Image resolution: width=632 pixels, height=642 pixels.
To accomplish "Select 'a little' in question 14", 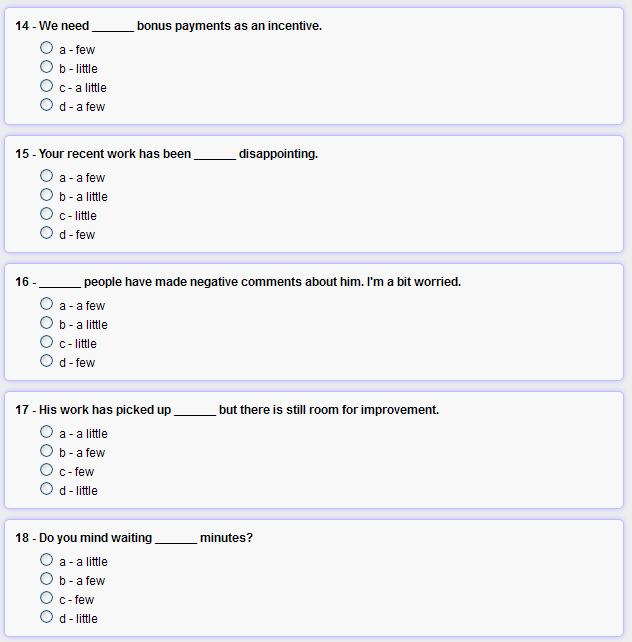I will coord(47,86).
